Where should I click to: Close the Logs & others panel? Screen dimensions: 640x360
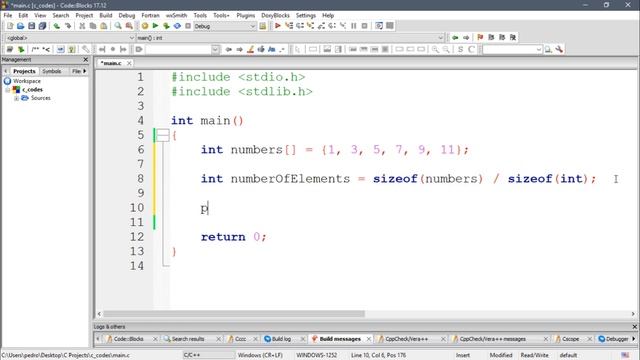[635, 327]
